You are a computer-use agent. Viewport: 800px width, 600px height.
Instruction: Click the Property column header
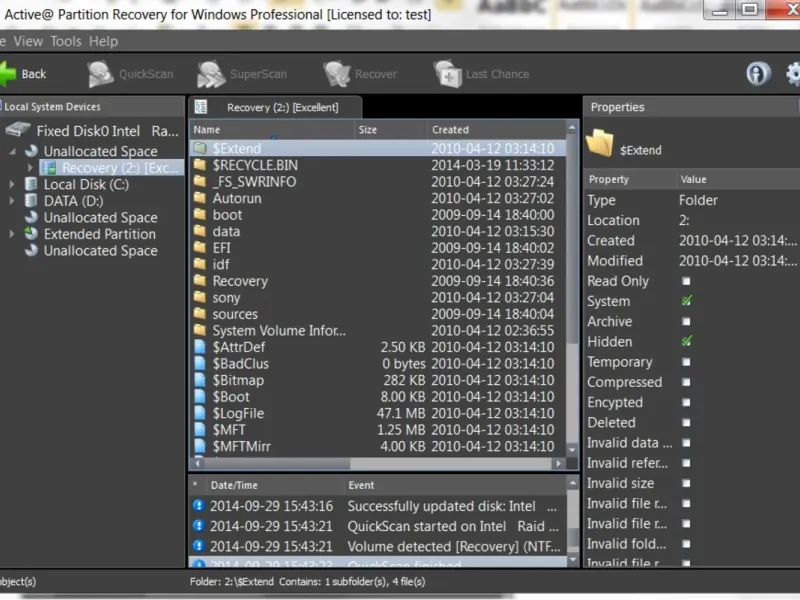click(630, 180)
